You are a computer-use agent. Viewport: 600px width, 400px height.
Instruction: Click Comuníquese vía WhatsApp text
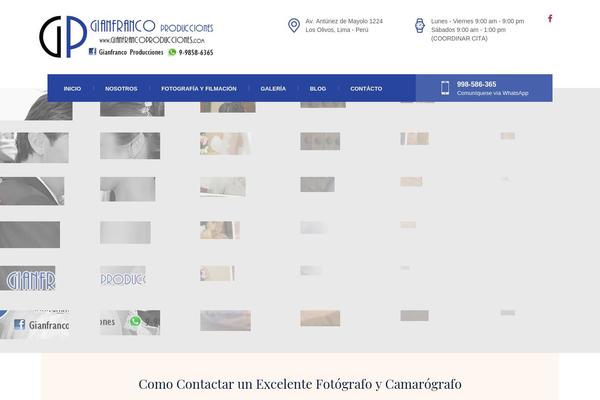coord(492,93)
